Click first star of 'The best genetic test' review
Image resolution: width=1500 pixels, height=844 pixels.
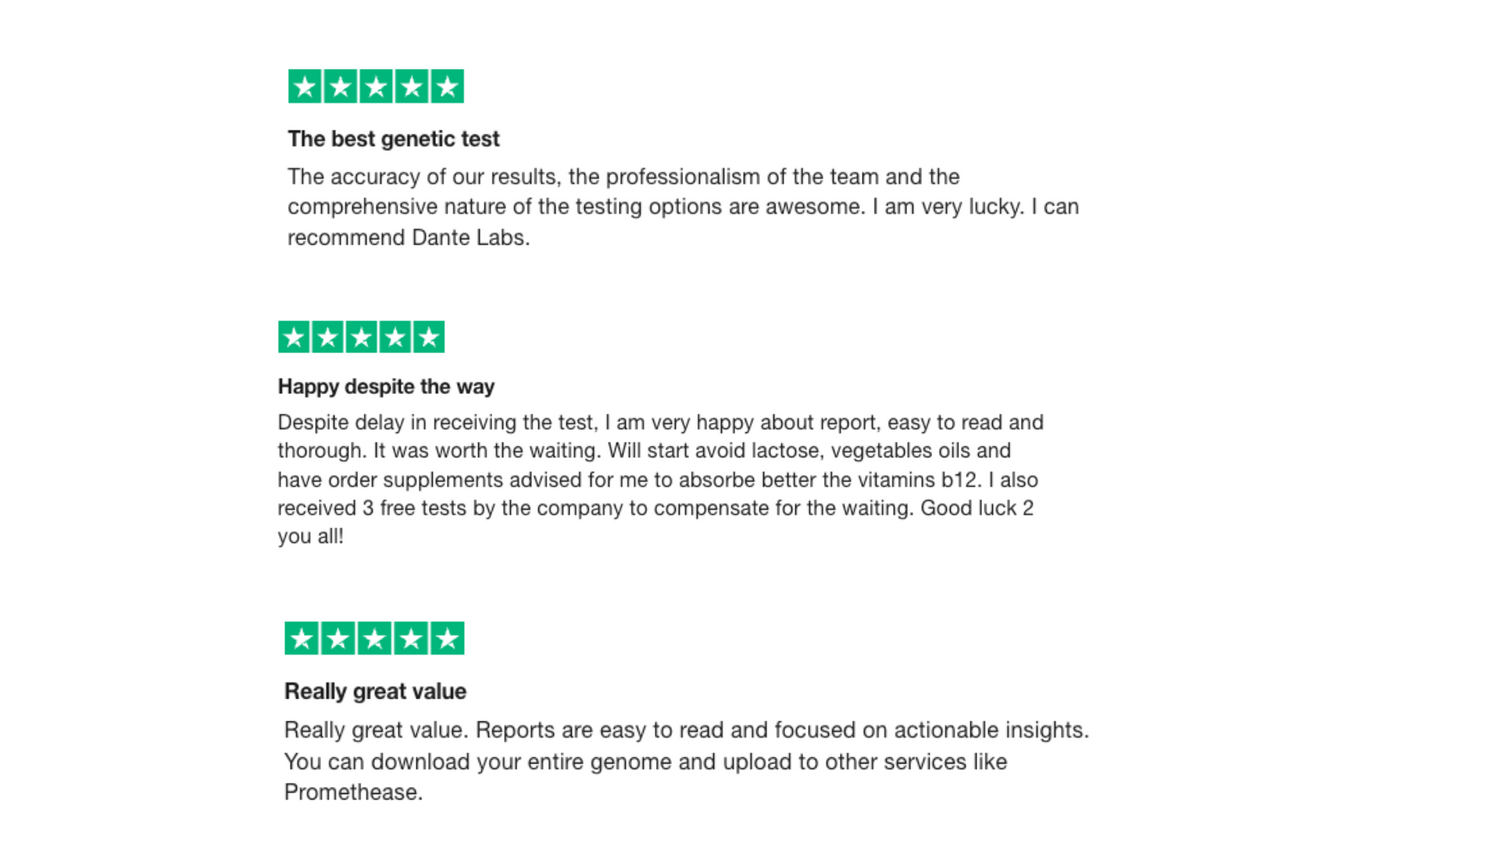pos(305,87)
